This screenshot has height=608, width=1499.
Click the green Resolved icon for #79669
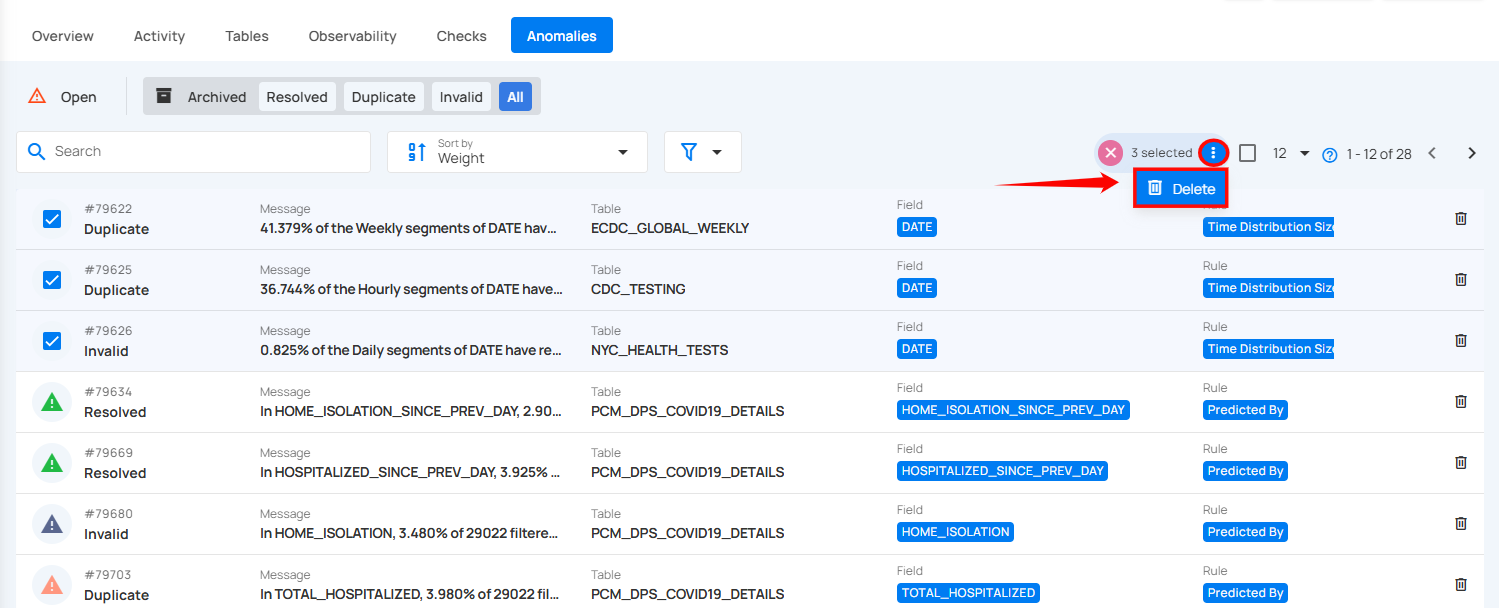(x=52, y=463)
